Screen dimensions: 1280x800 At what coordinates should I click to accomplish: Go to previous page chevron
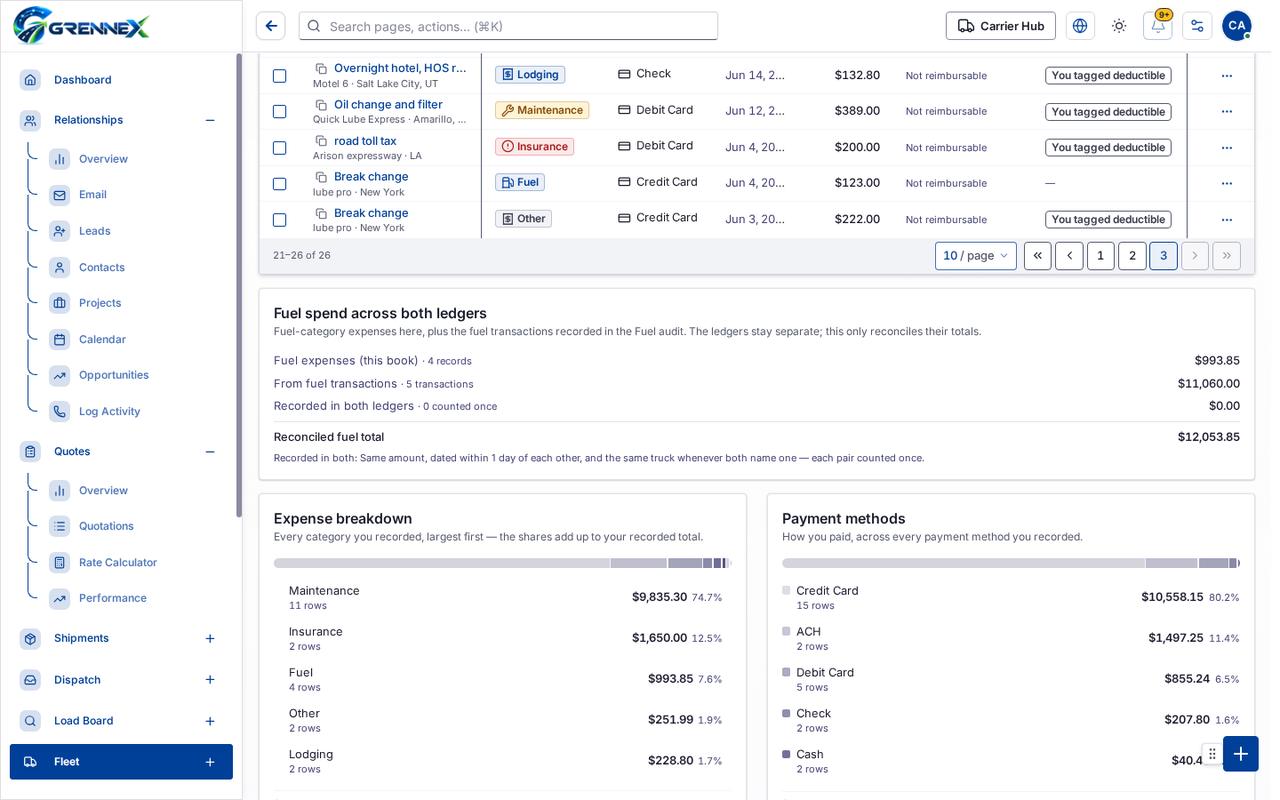(1069, 256)
